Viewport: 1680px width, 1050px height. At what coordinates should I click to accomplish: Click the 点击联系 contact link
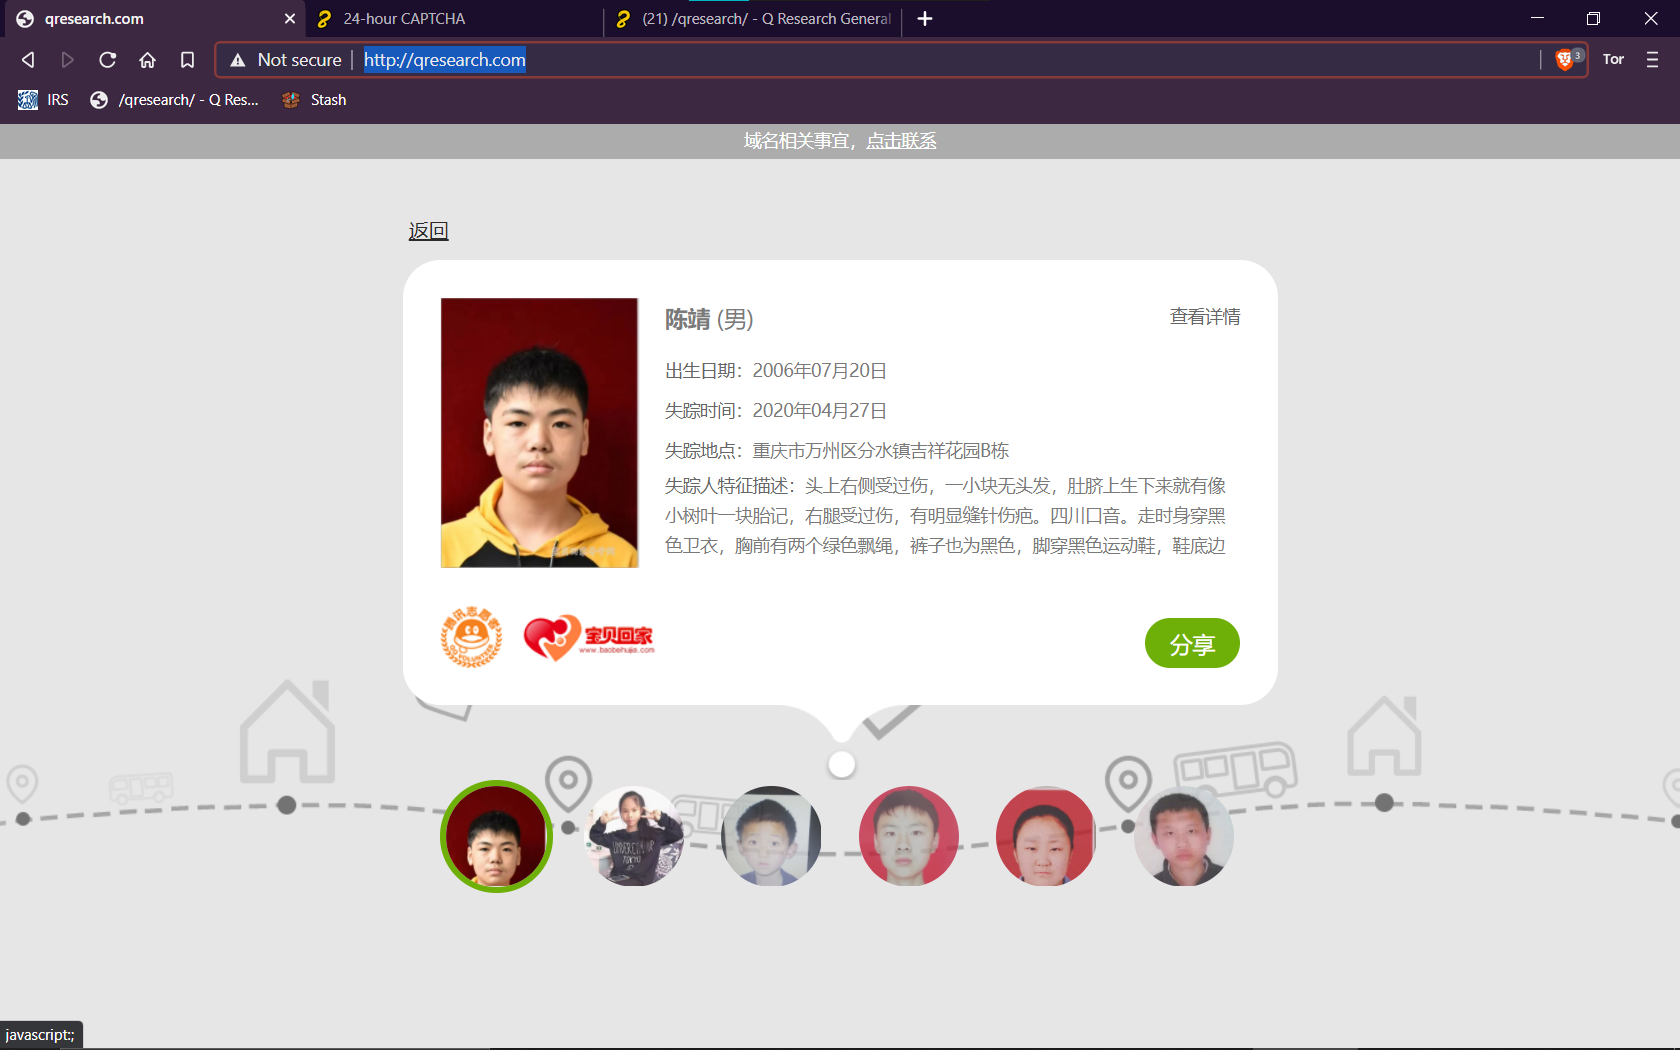pyautogui.click(x=901, y=141)
